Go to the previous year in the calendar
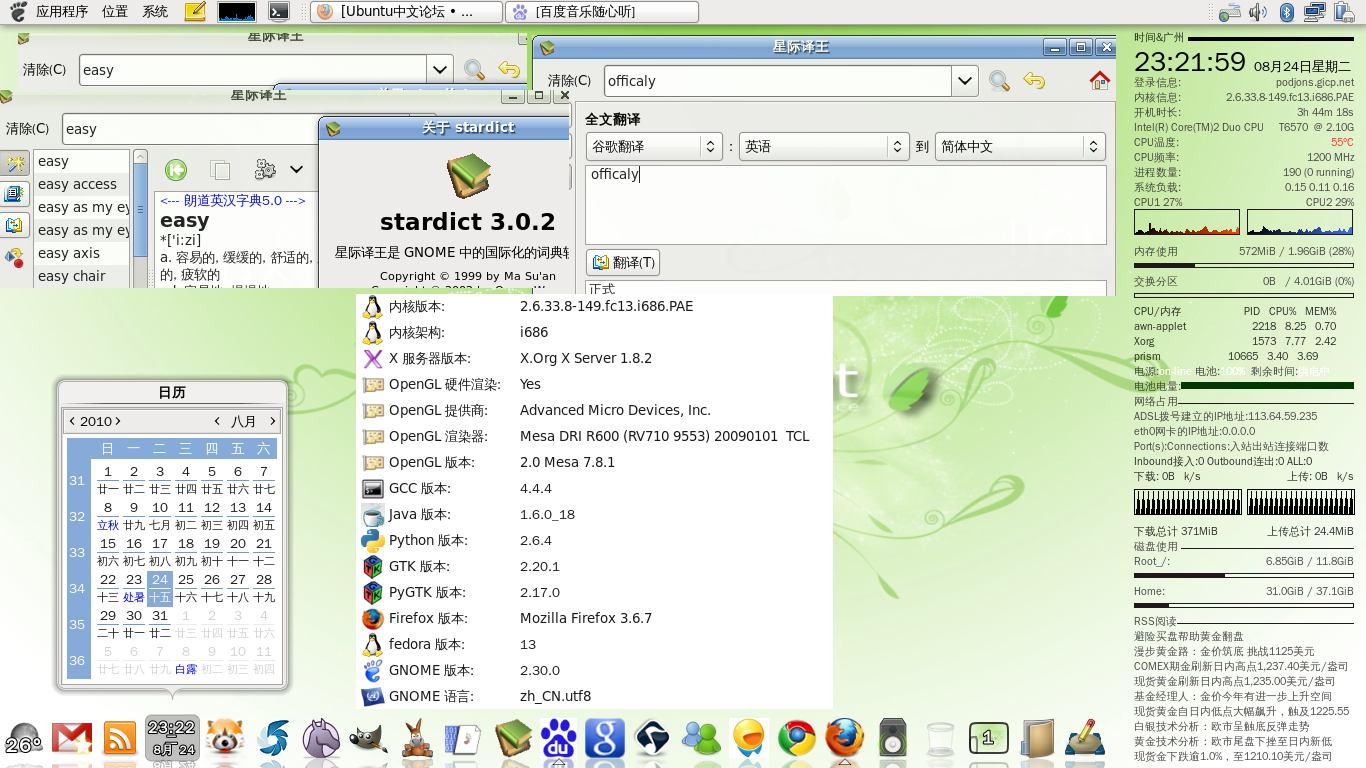The height and width of the screenshot is (768, 1366). 72,421
